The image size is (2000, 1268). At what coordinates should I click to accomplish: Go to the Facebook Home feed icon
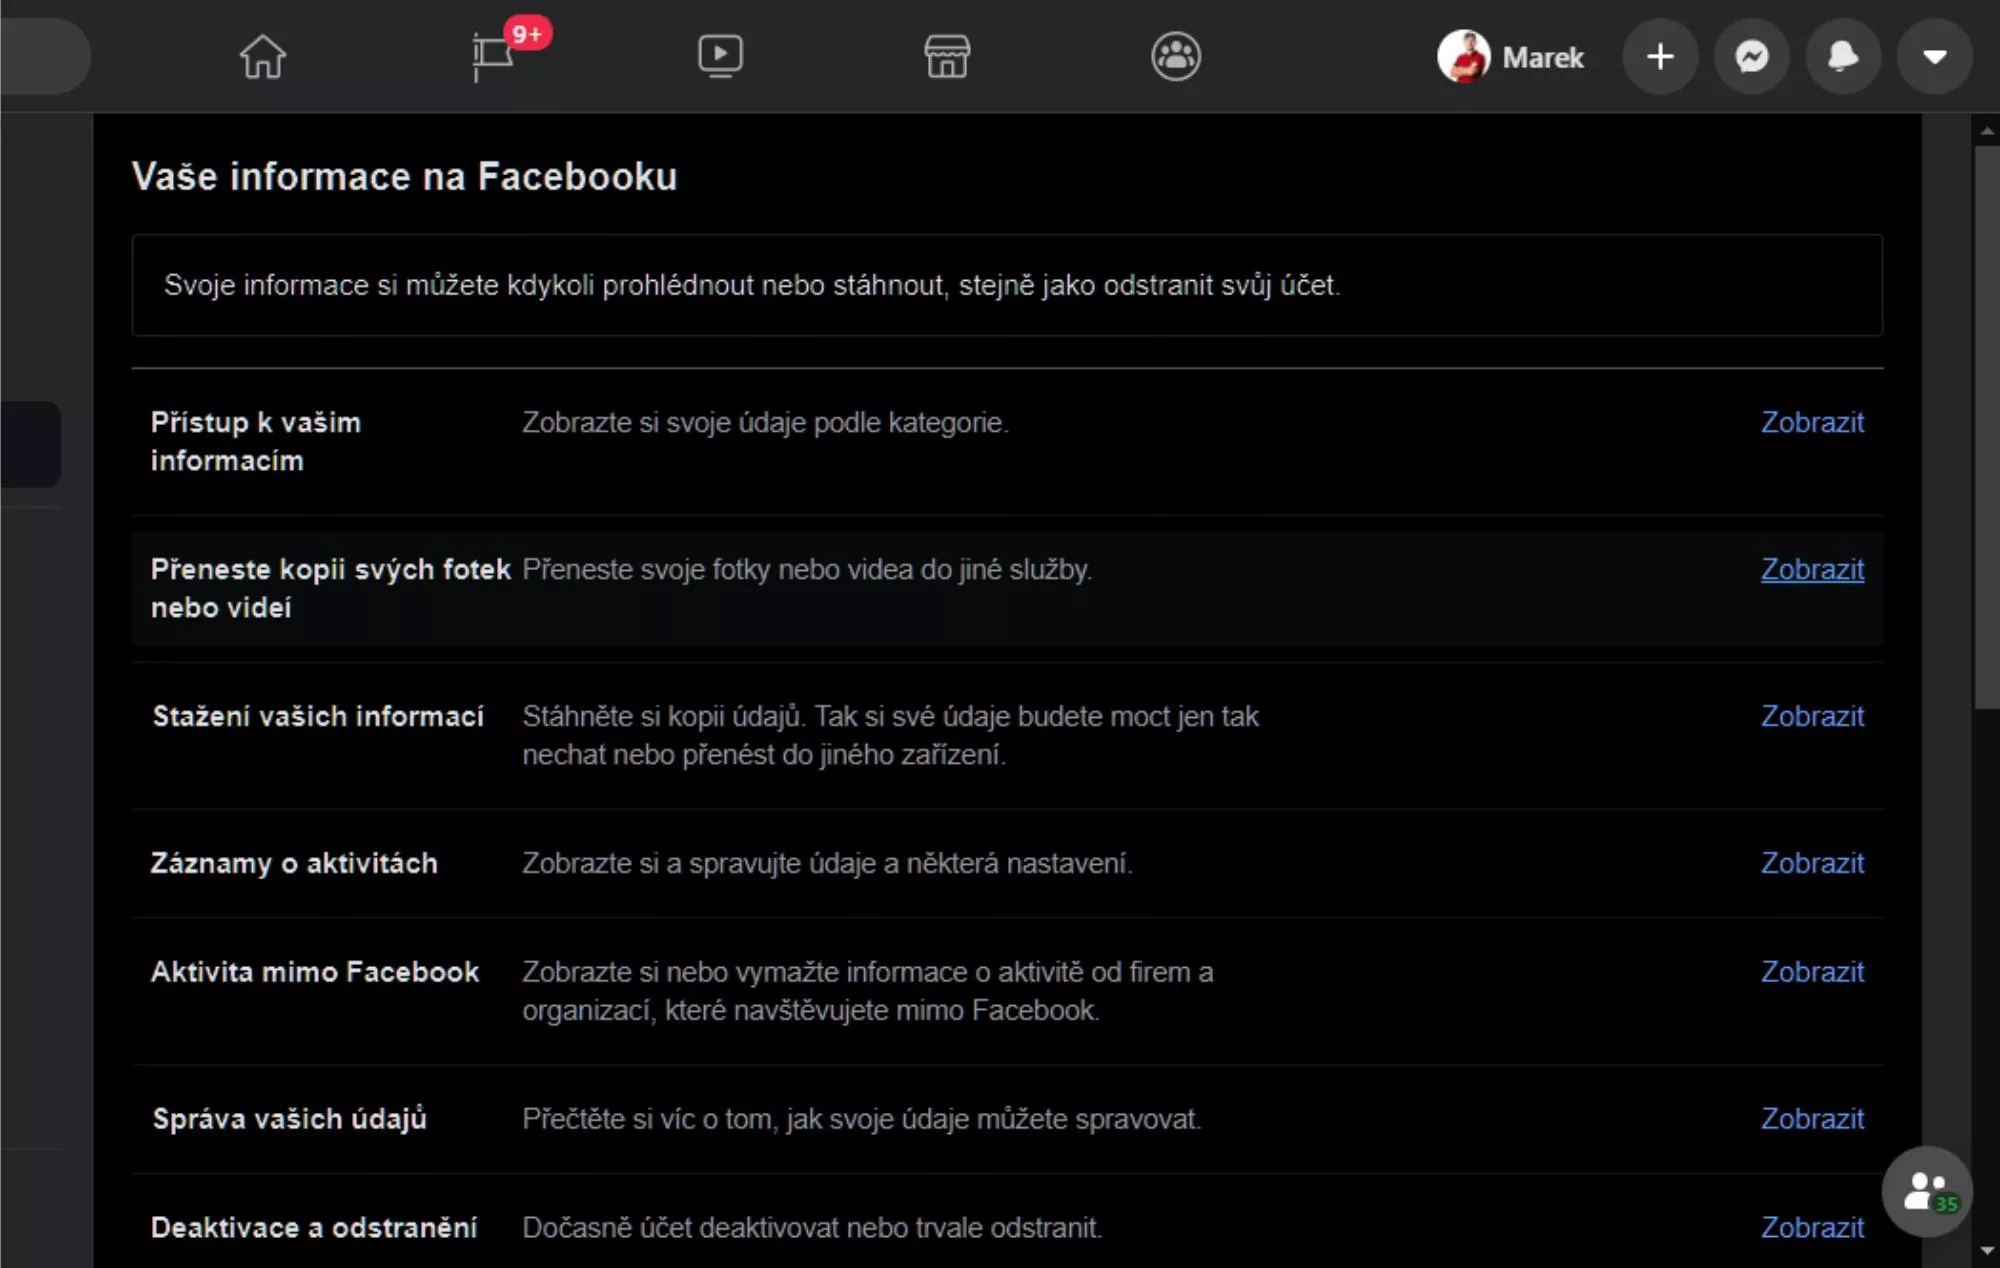coord(263,56)
